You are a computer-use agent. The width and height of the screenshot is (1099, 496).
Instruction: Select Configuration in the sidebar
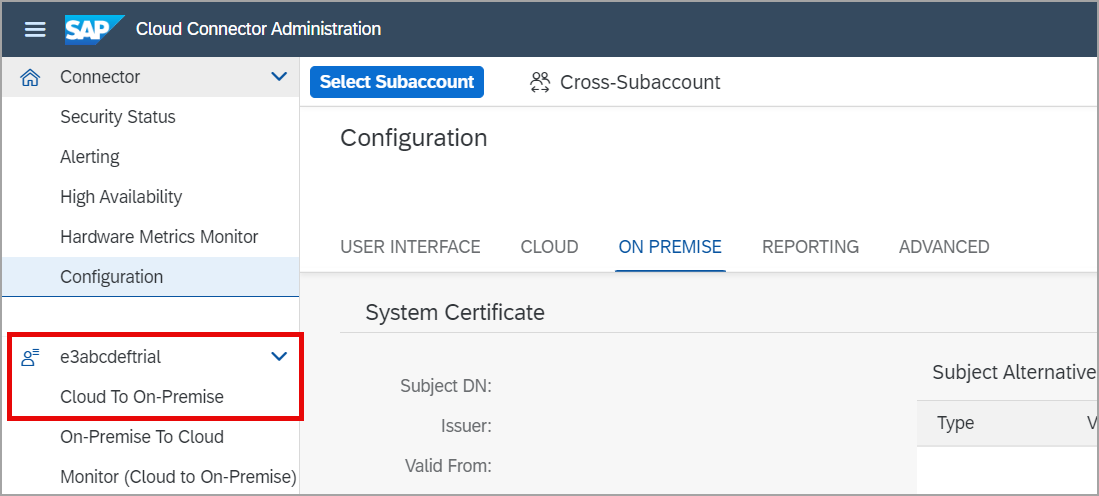click(x=150, y=277)
